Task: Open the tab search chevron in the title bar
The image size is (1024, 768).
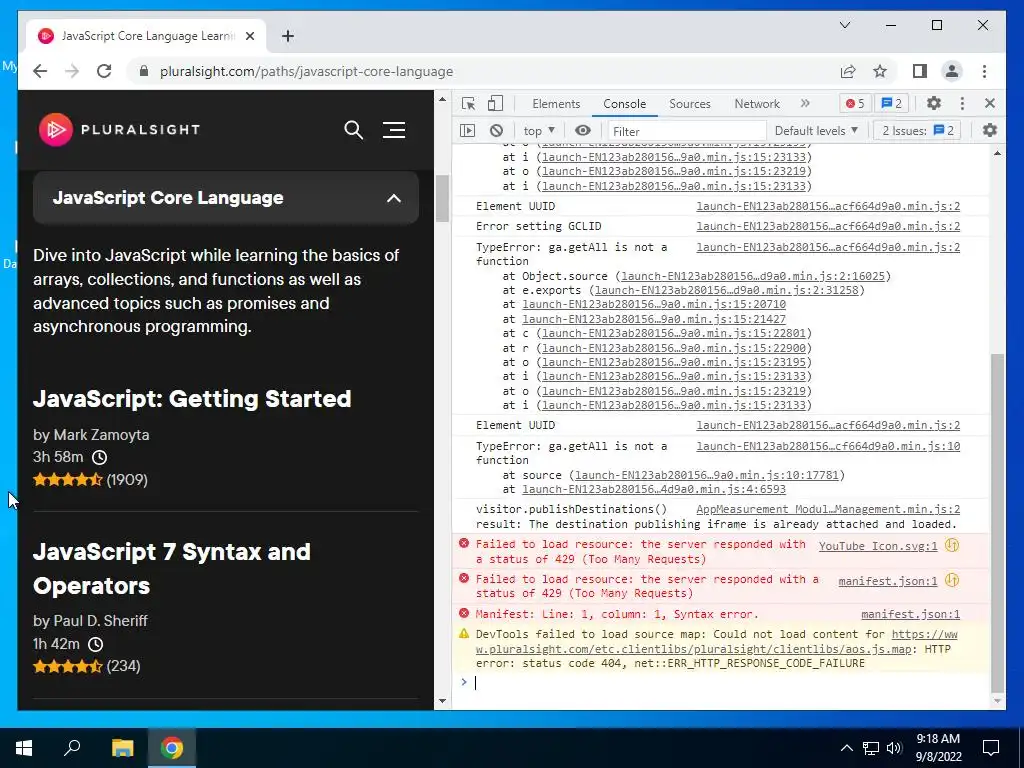Action: 844,25
